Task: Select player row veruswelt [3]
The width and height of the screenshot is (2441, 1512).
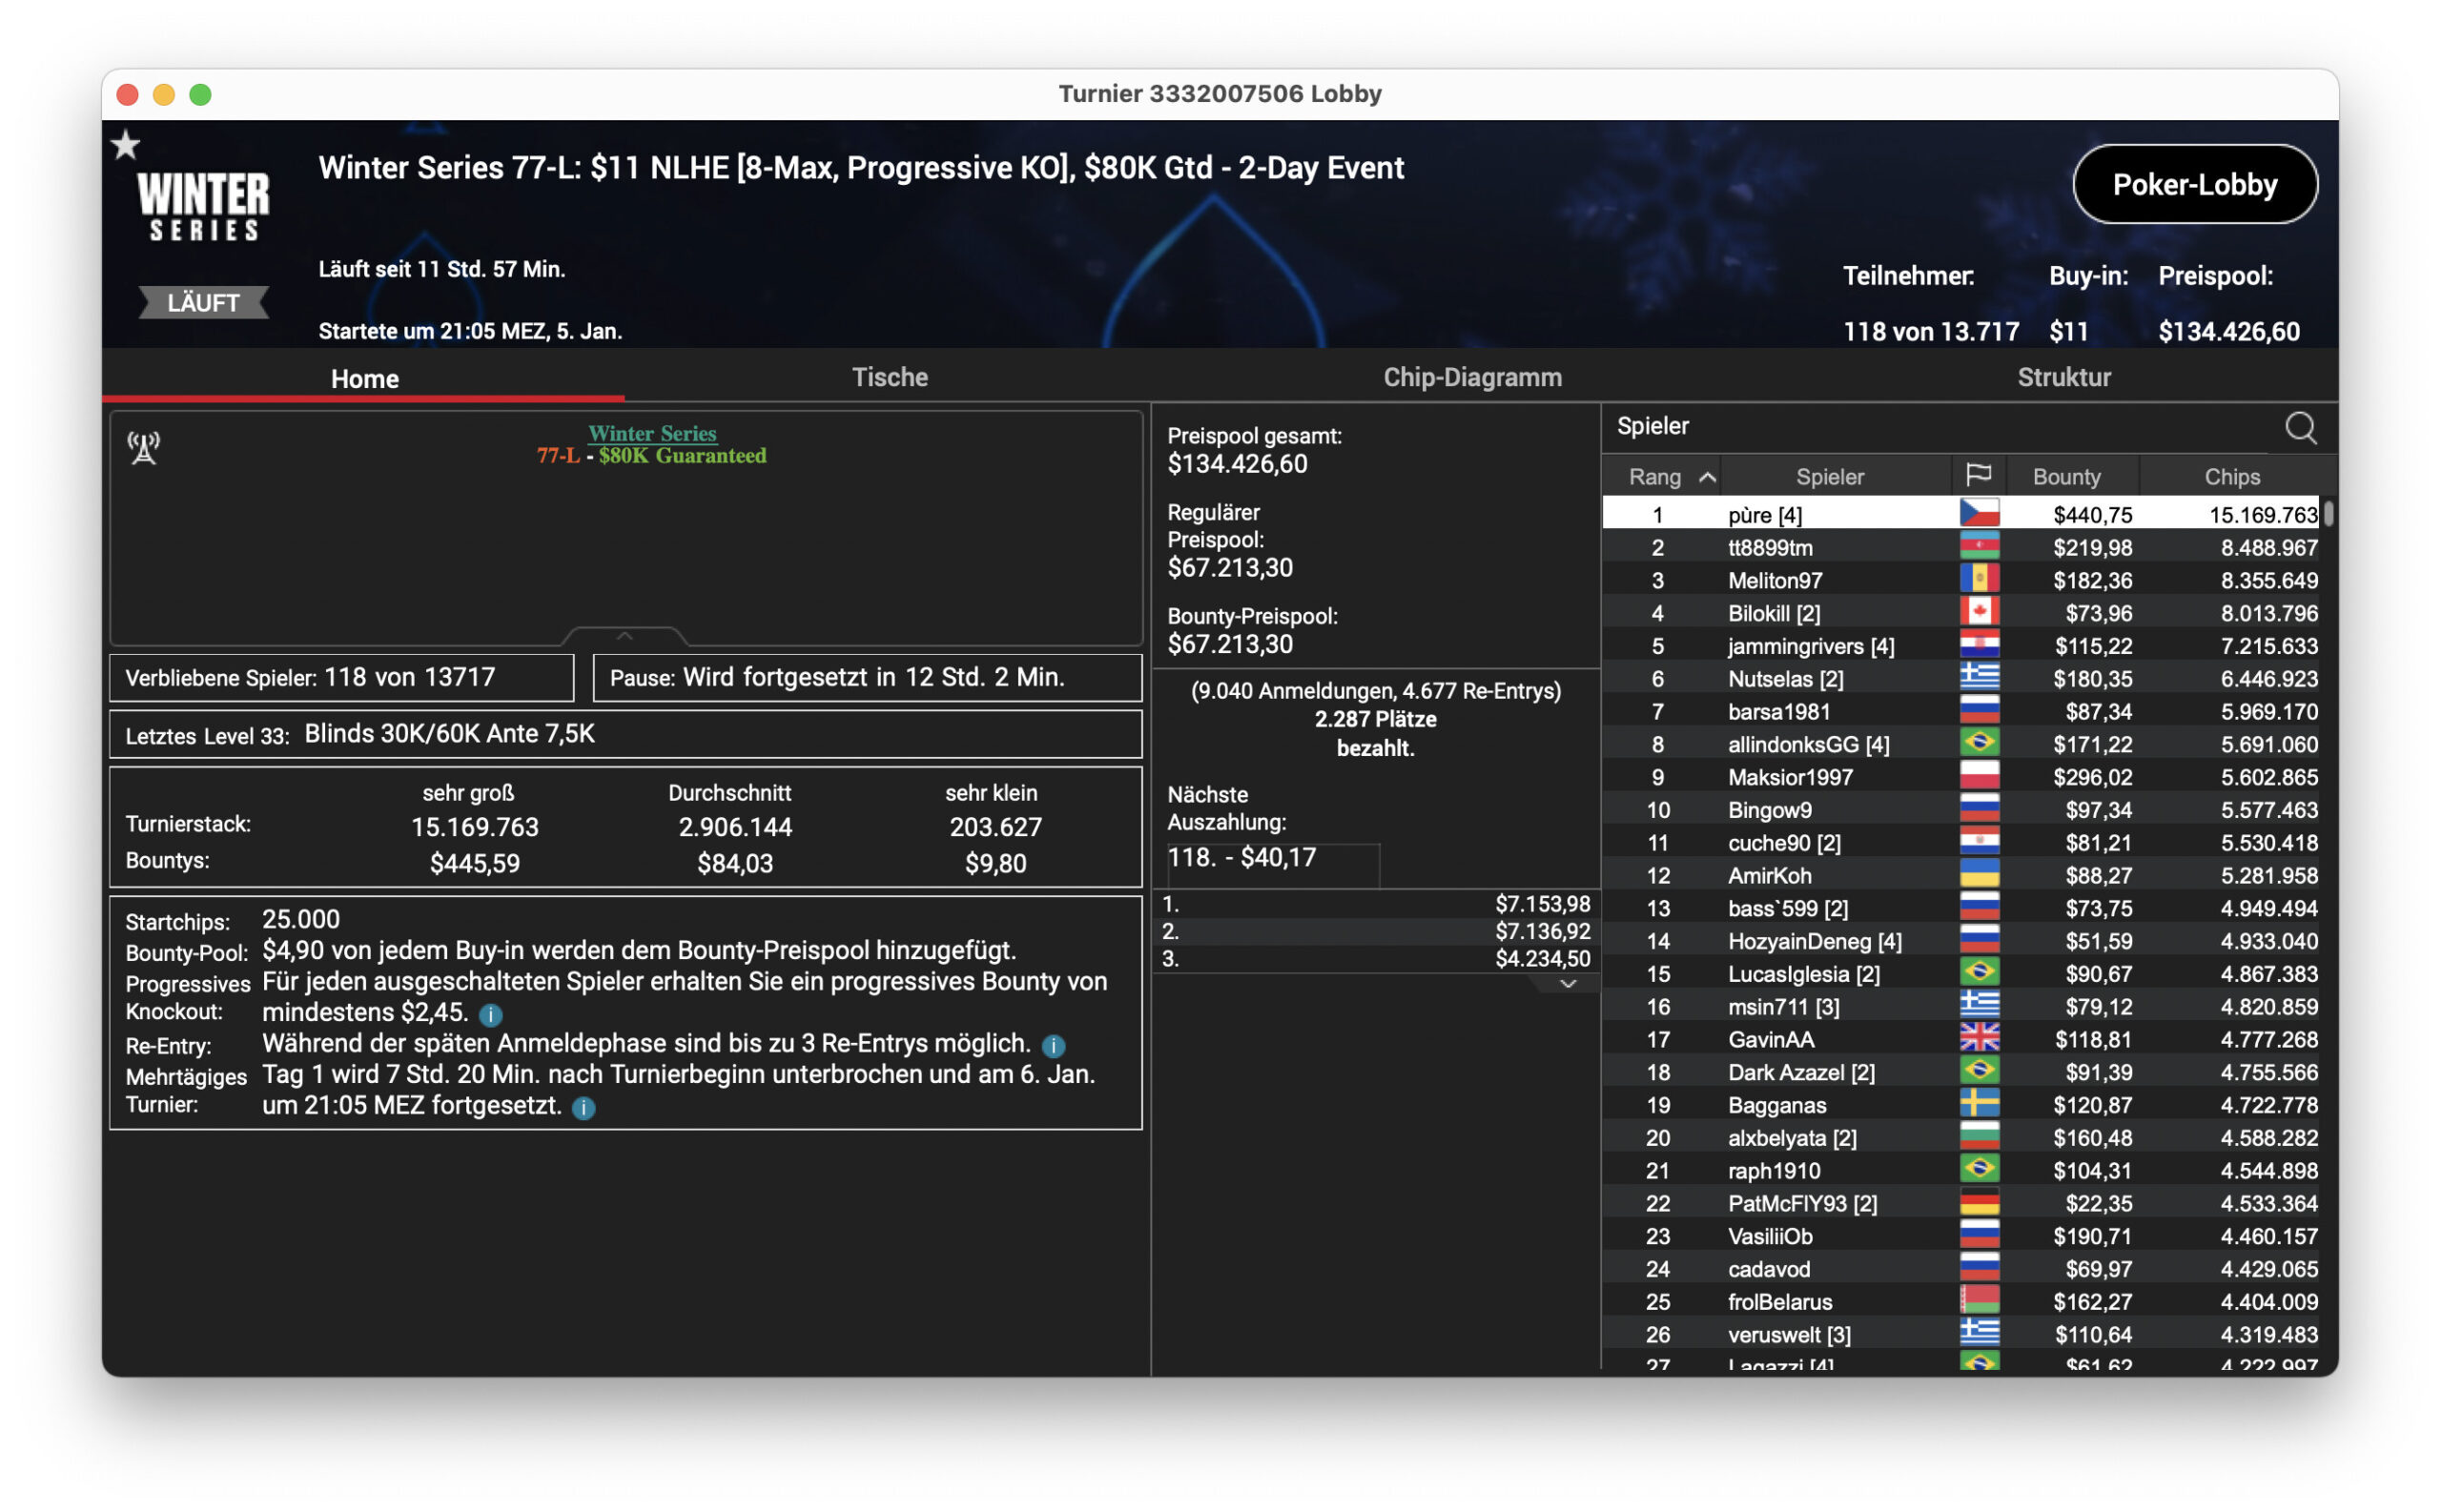Action: click(x=1960, y=1334)
